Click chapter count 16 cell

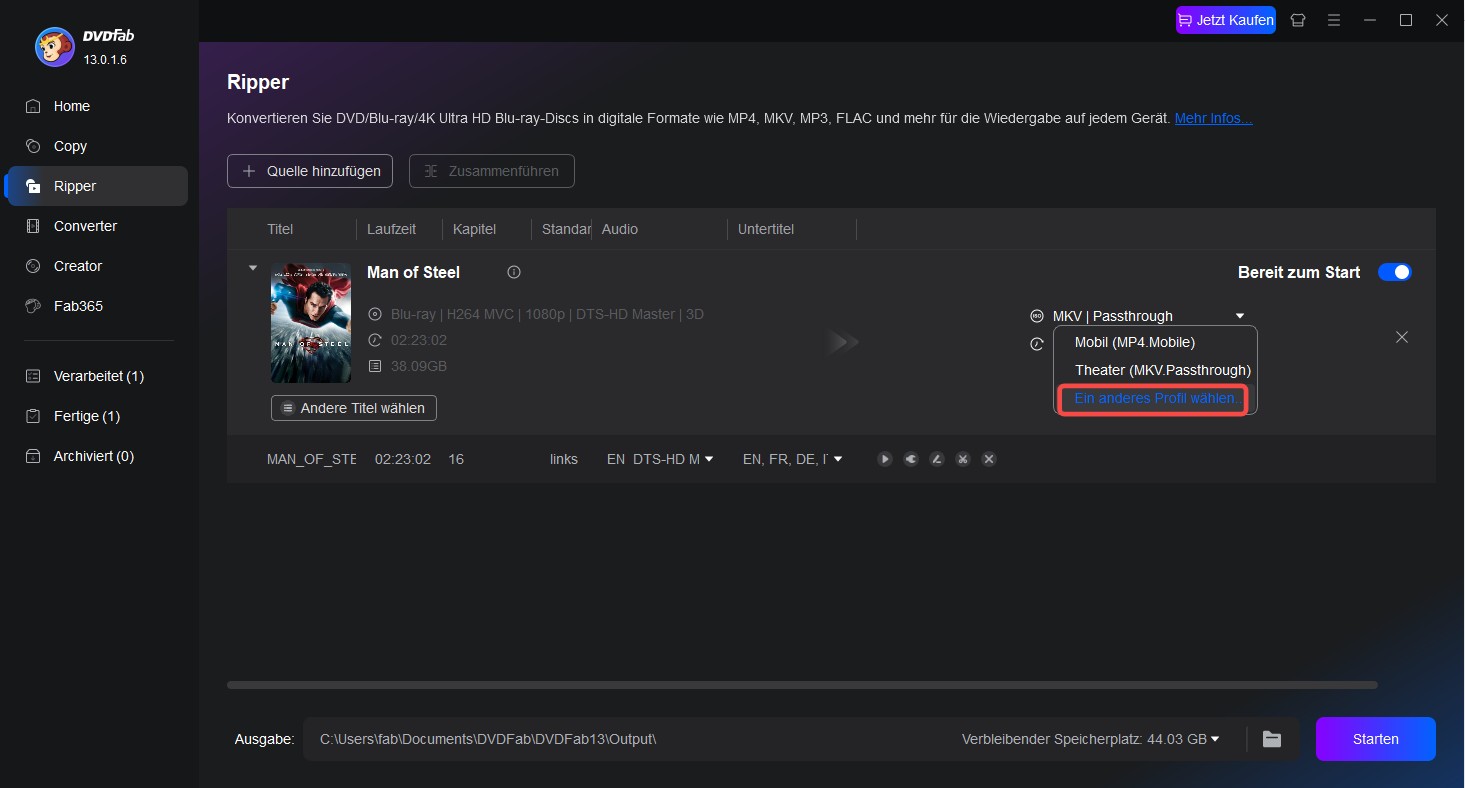tap(456, 459)
